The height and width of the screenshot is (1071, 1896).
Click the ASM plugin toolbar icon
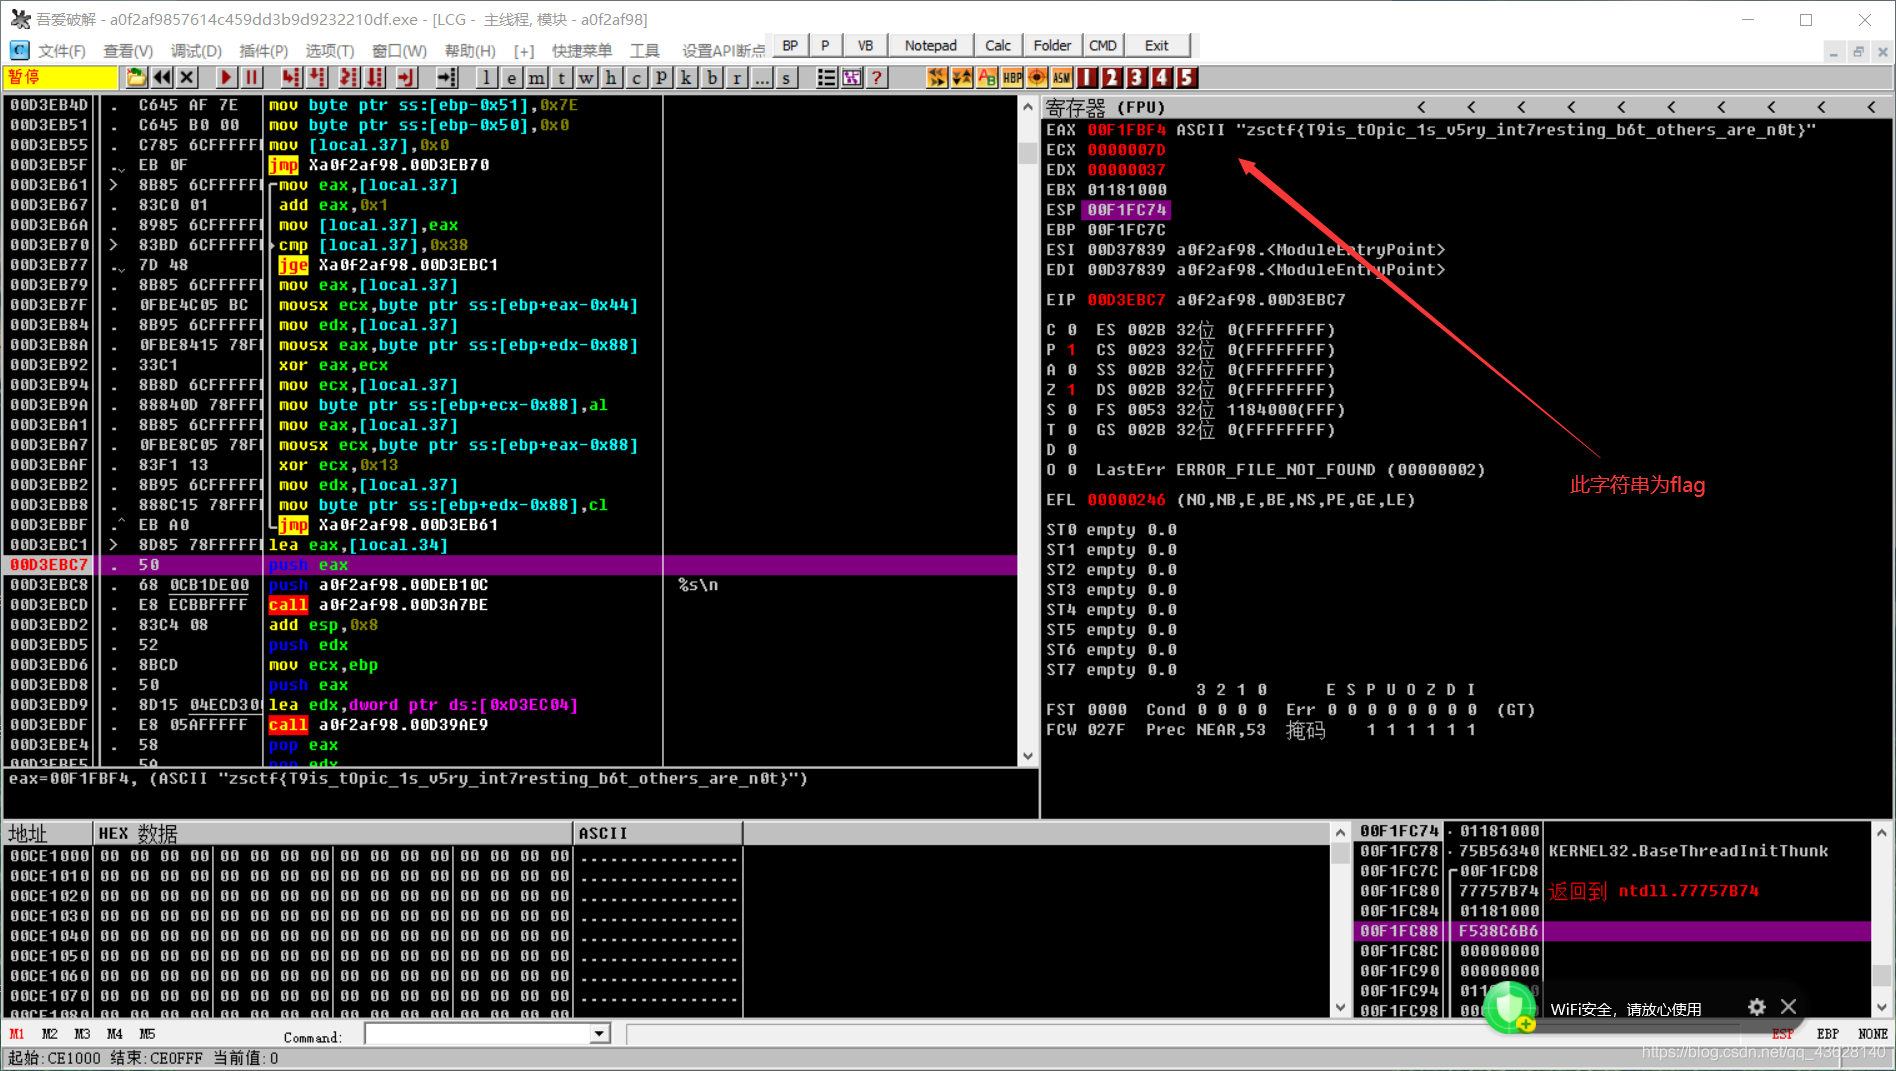tap(1062, 77)
